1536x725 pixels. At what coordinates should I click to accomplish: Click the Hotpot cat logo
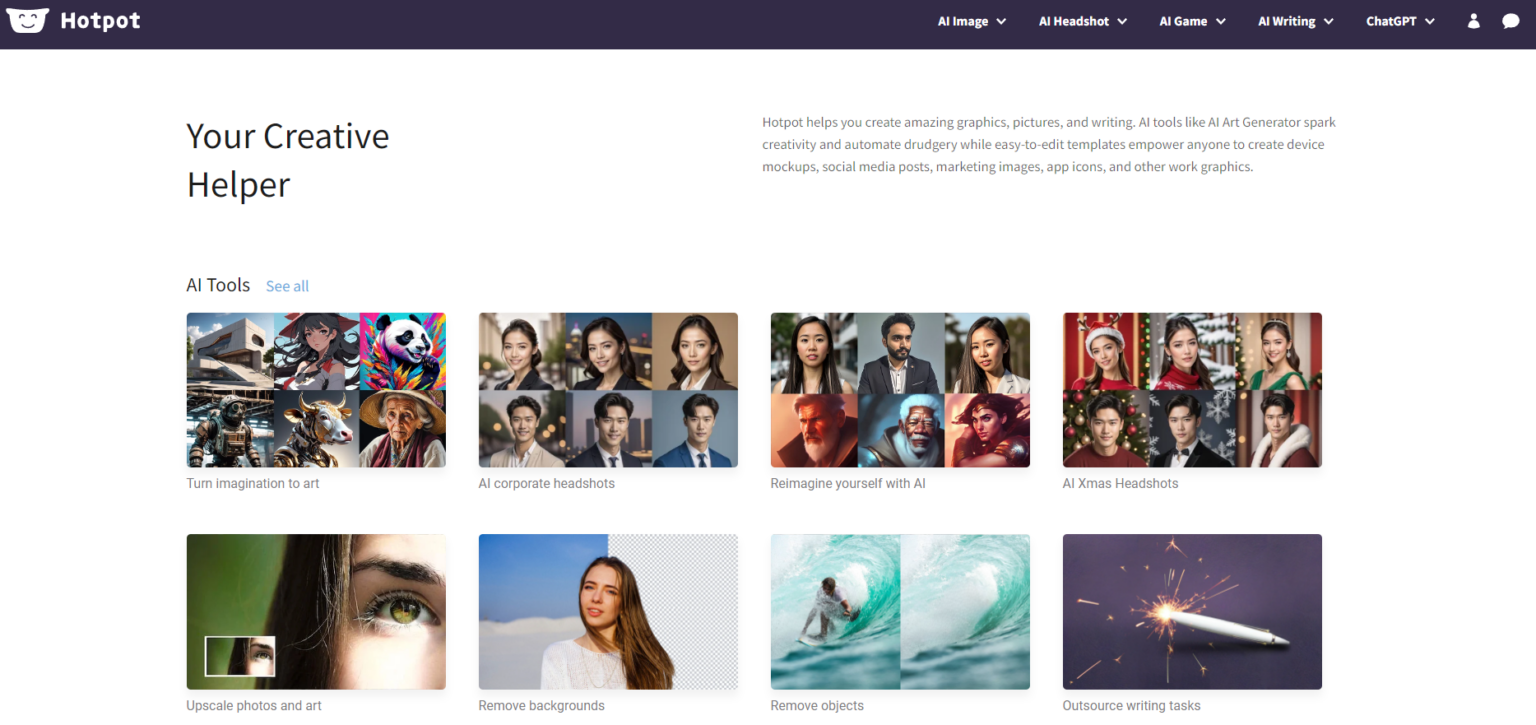coord(27,20)
